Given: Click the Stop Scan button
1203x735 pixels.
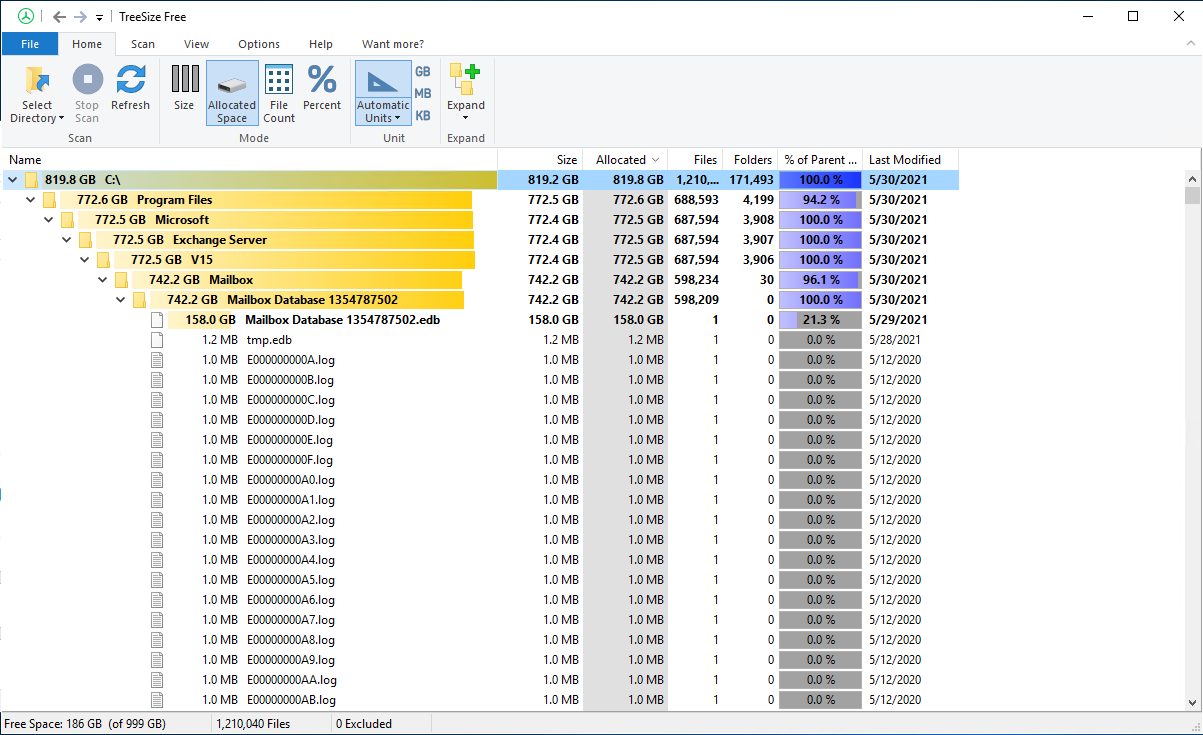Looking at the screenshot, I should point(87,95).
